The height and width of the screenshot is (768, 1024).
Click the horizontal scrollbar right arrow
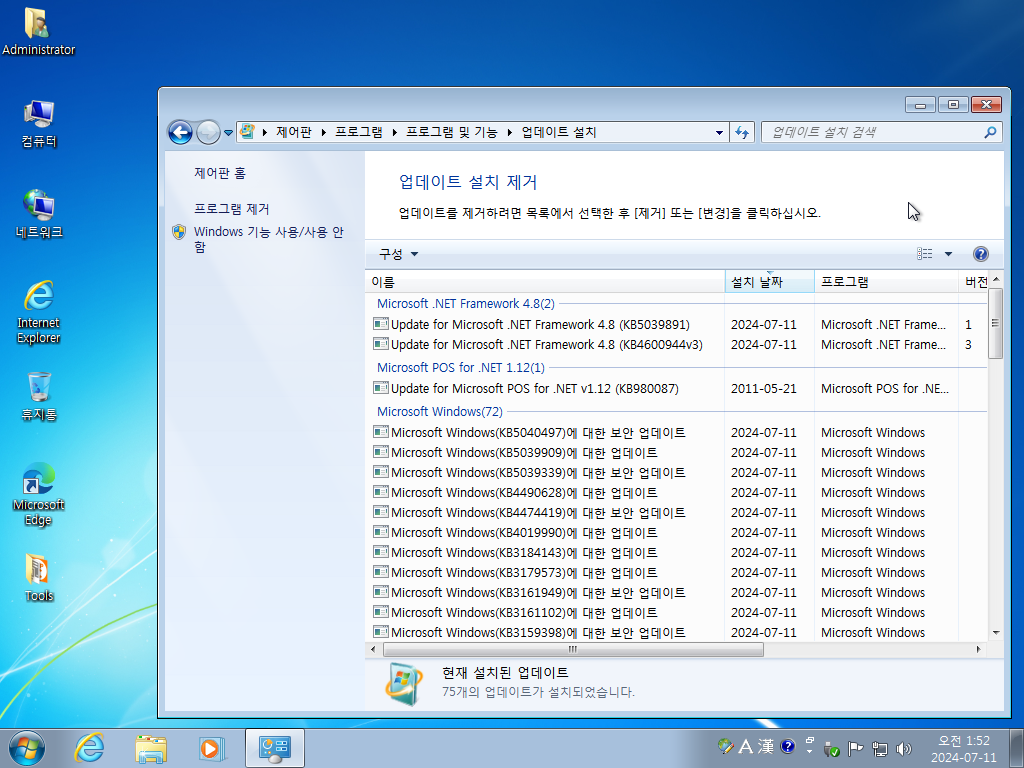pos(978,649)
